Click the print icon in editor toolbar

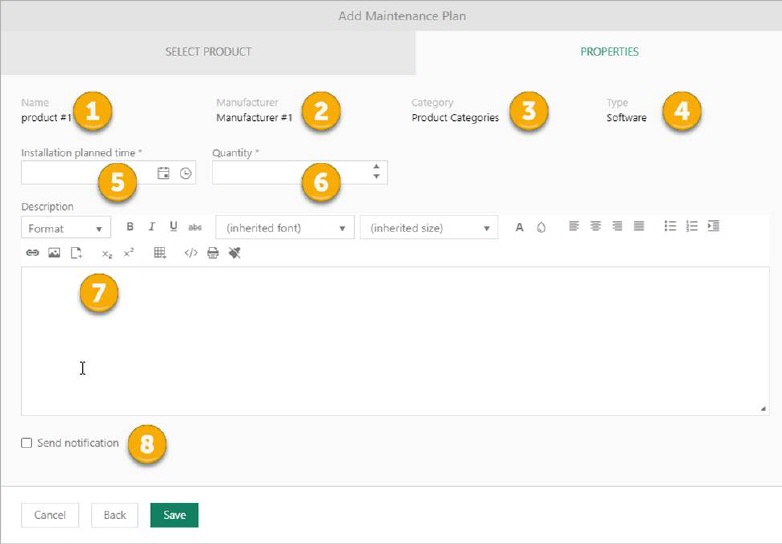click(212, 254)
